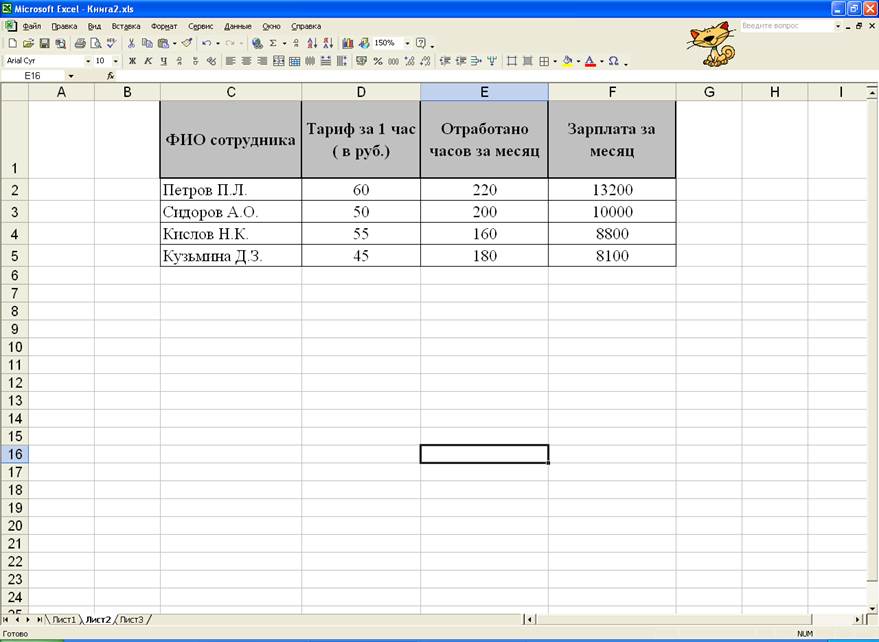
Task: Open the Arial Cyr font name dropdown
Action: [x=88, y=61]
